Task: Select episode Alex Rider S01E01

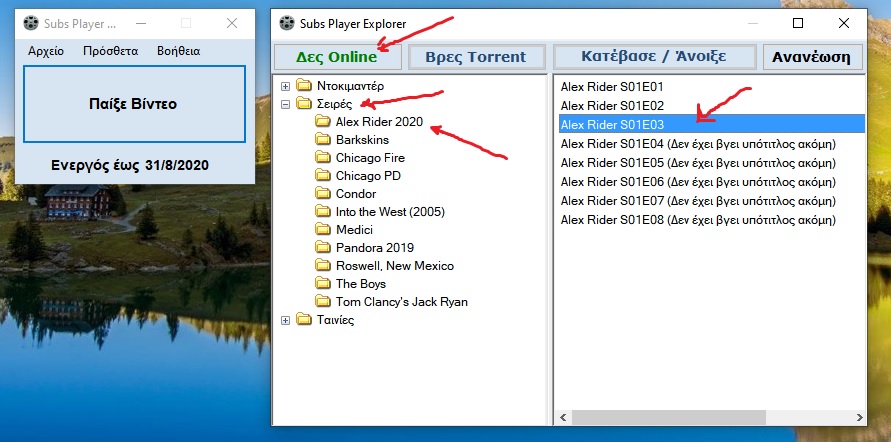Action: (x=612, y=87)
